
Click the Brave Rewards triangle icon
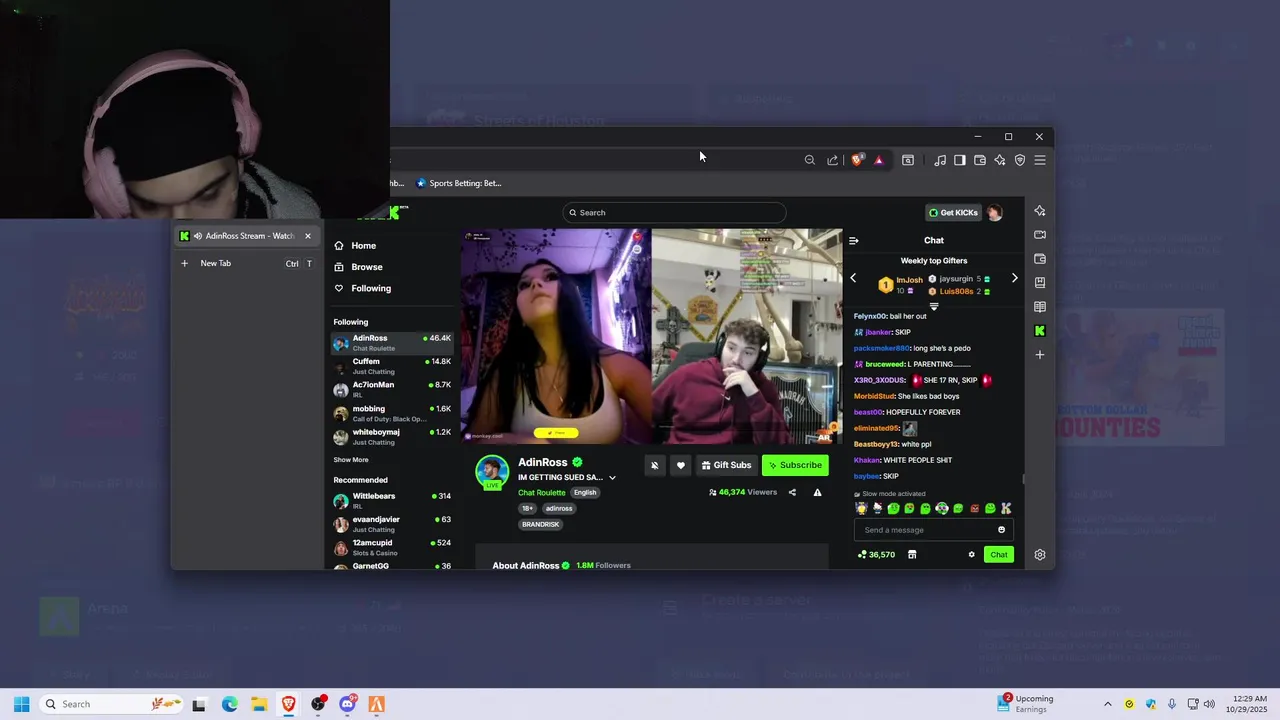(x=879, y=160)
